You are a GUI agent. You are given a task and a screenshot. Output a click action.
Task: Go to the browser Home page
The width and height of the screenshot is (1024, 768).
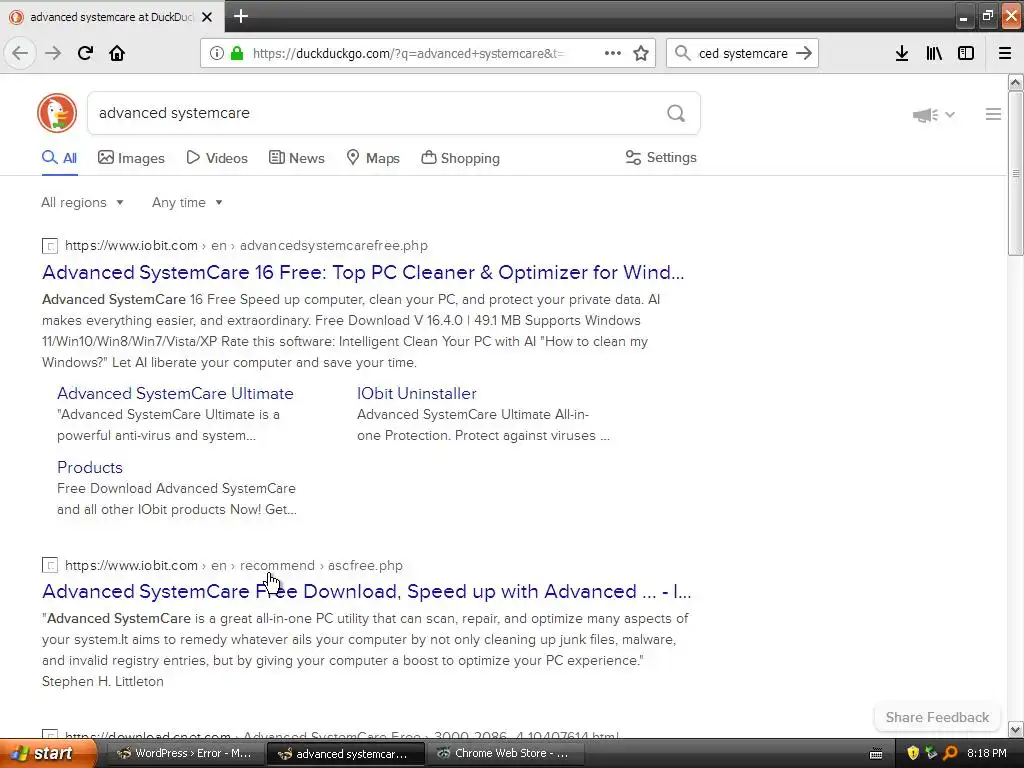click(x=117, y=54)
